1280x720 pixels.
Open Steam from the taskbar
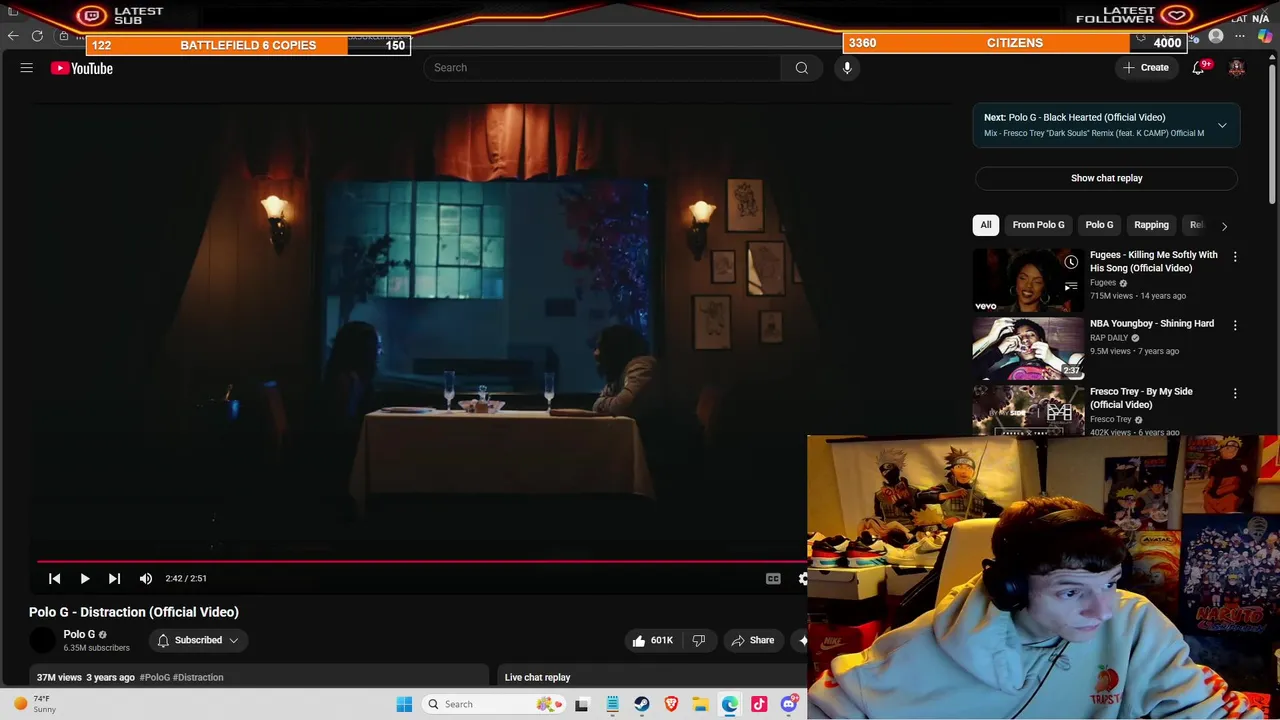(x=642, y=704)
